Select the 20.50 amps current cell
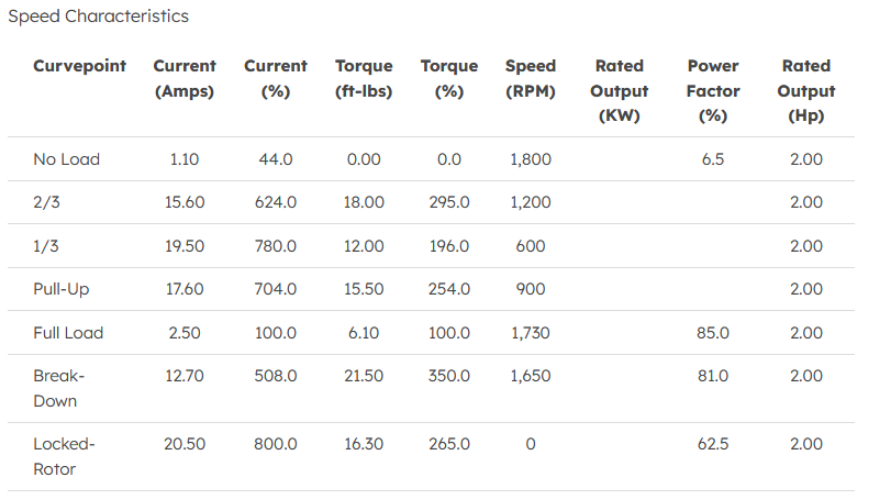The width and height of the screenshot is (869, 500). point(185,444)
